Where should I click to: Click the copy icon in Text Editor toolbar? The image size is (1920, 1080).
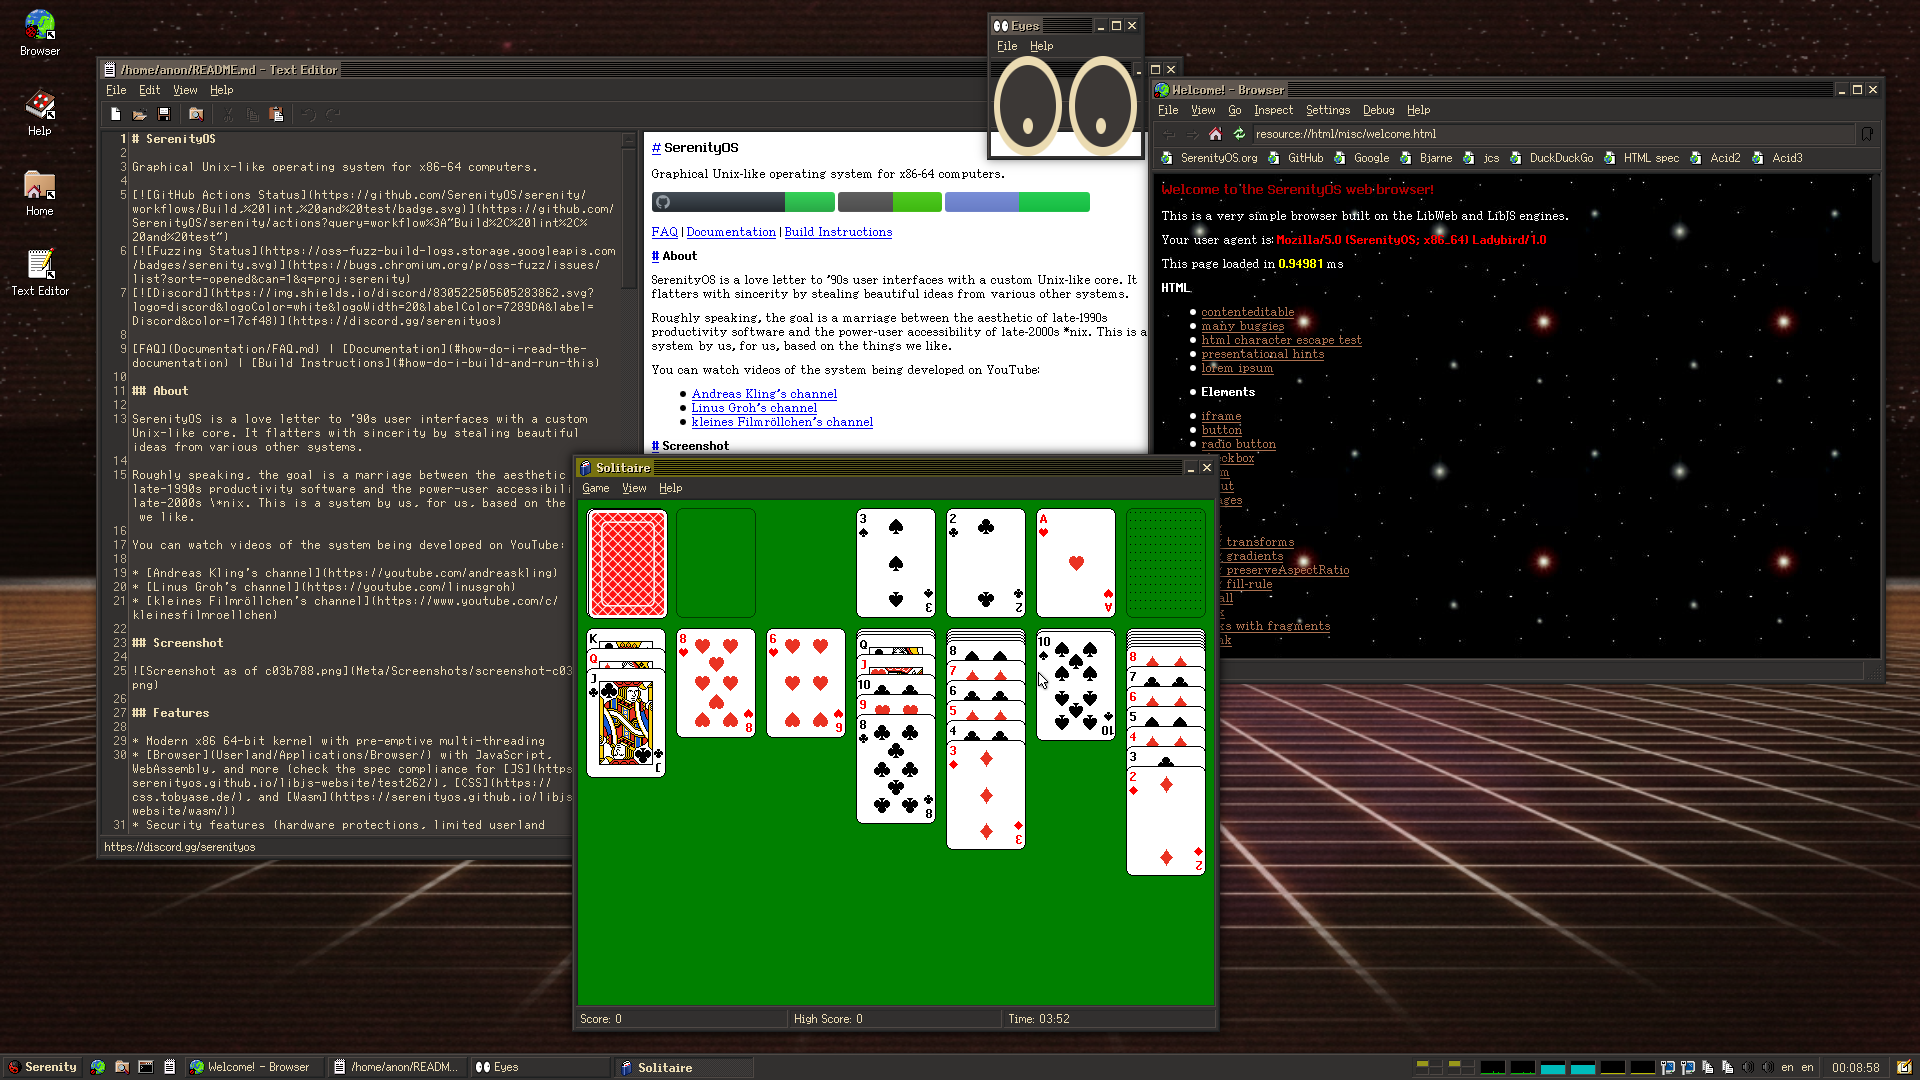[x=252, y=115]
